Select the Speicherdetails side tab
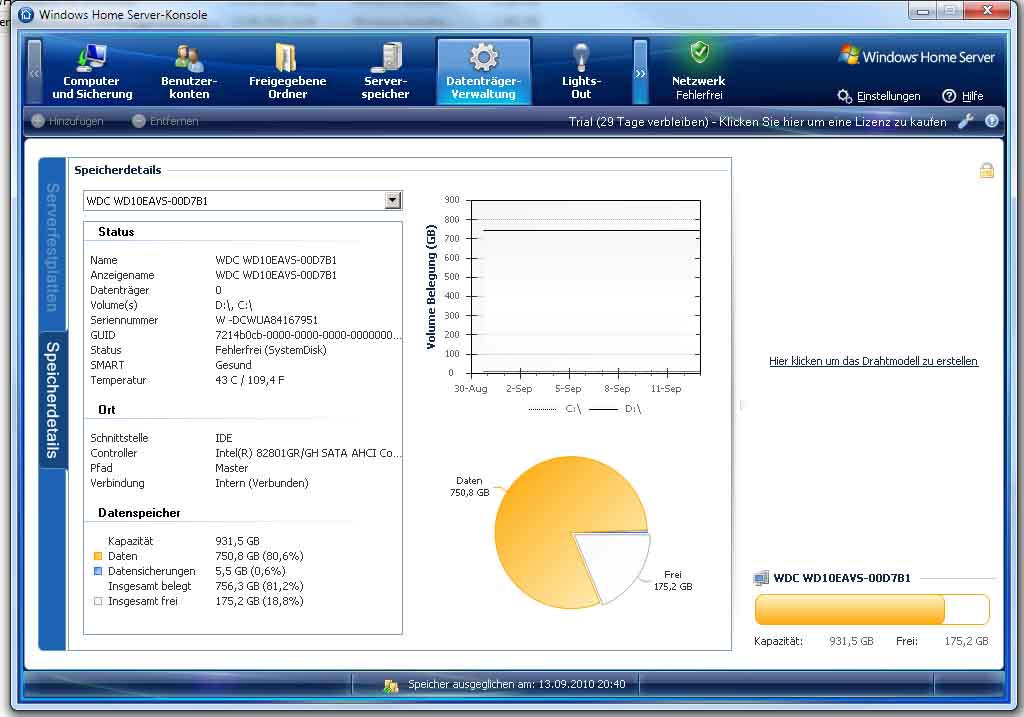This screenshot has height=717, width=1024. coord(52,400)
